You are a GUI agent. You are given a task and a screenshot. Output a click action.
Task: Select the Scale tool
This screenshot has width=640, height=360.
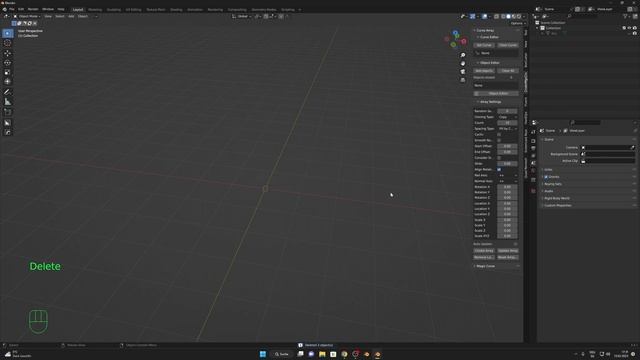point(7,72)
